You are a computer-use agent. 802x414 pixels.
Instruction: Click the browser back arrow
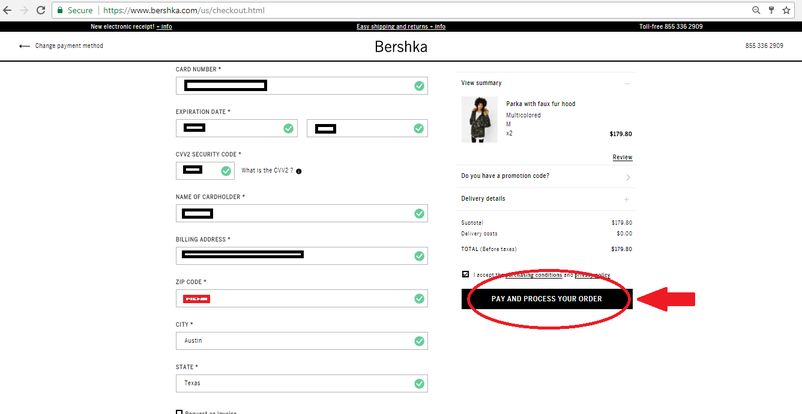[10, 9]
